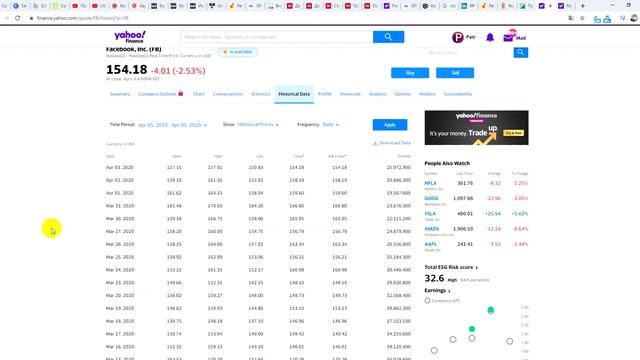Viewport: 640px width, 360px height.
Task: Click the blue magnifier search button
Action: click(388, 37)
